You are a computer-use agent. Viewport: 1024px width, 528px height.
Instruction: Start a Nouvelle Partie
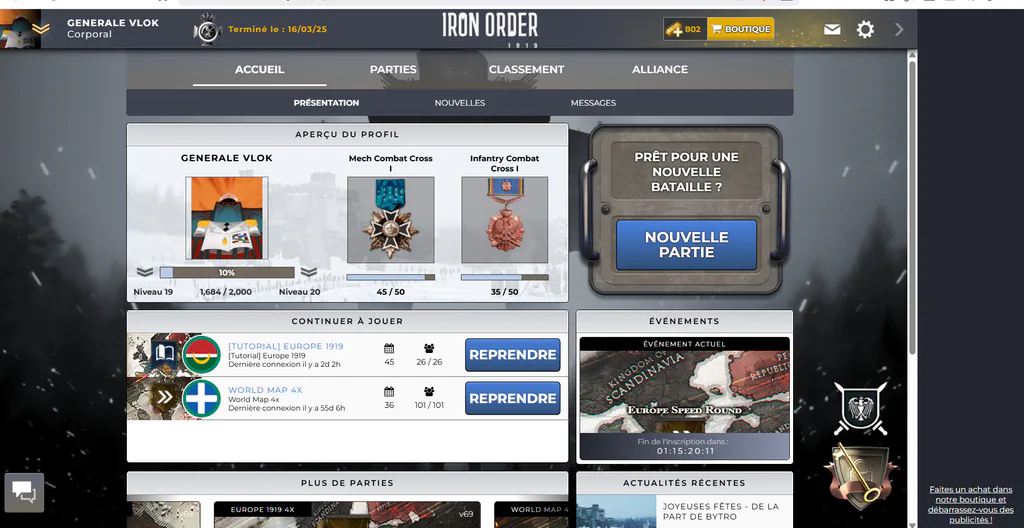click(686, 245)
